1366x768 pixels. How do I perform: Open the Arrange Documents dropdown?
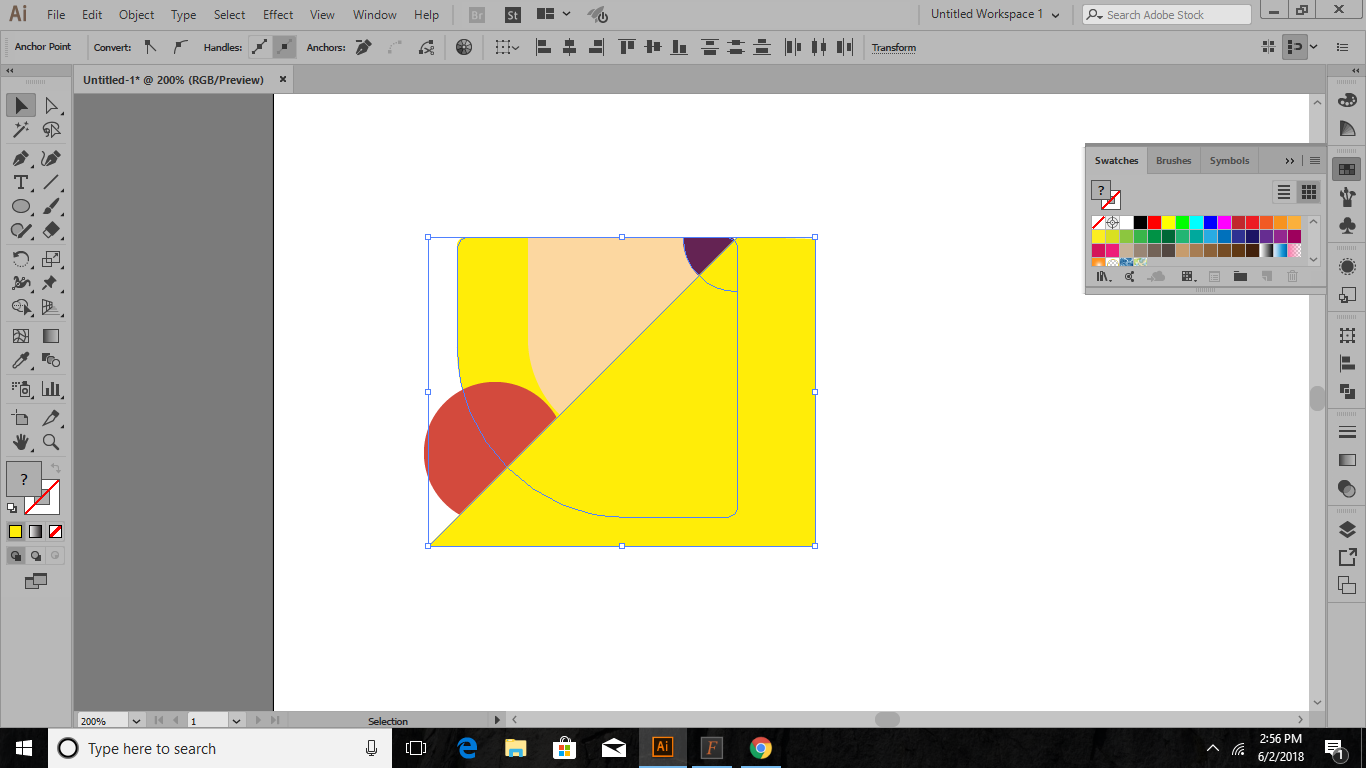553,15
